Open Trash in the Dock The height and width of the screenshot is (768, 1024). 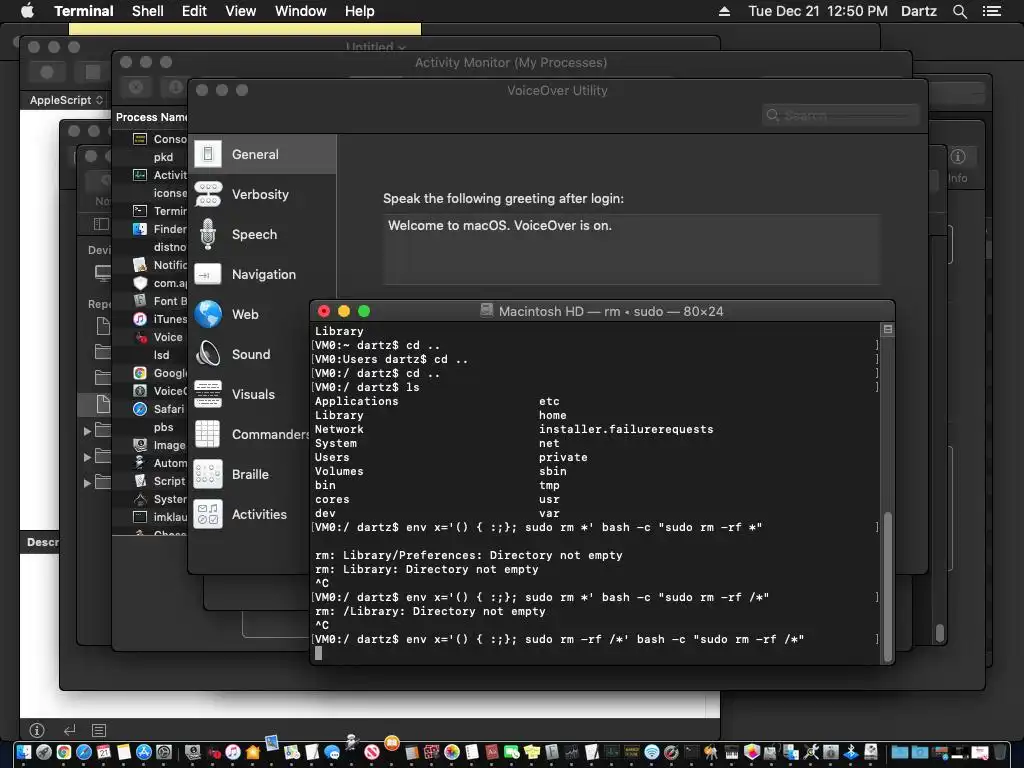[1000, 752]
